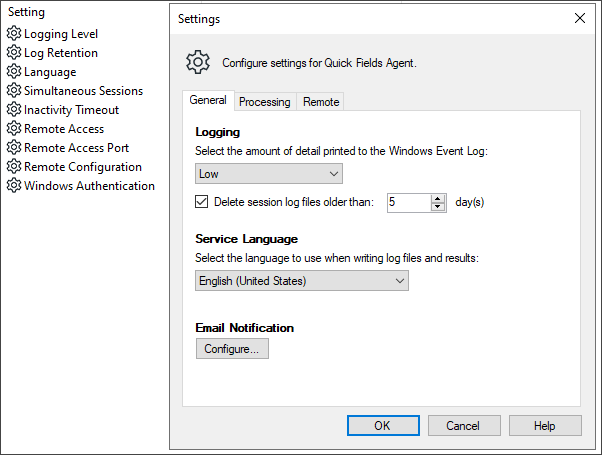This screenshot has width=602, height=455.
Task: Click the gear icon beside Simultaneous Sessions
Action: [x=14, y=91]
